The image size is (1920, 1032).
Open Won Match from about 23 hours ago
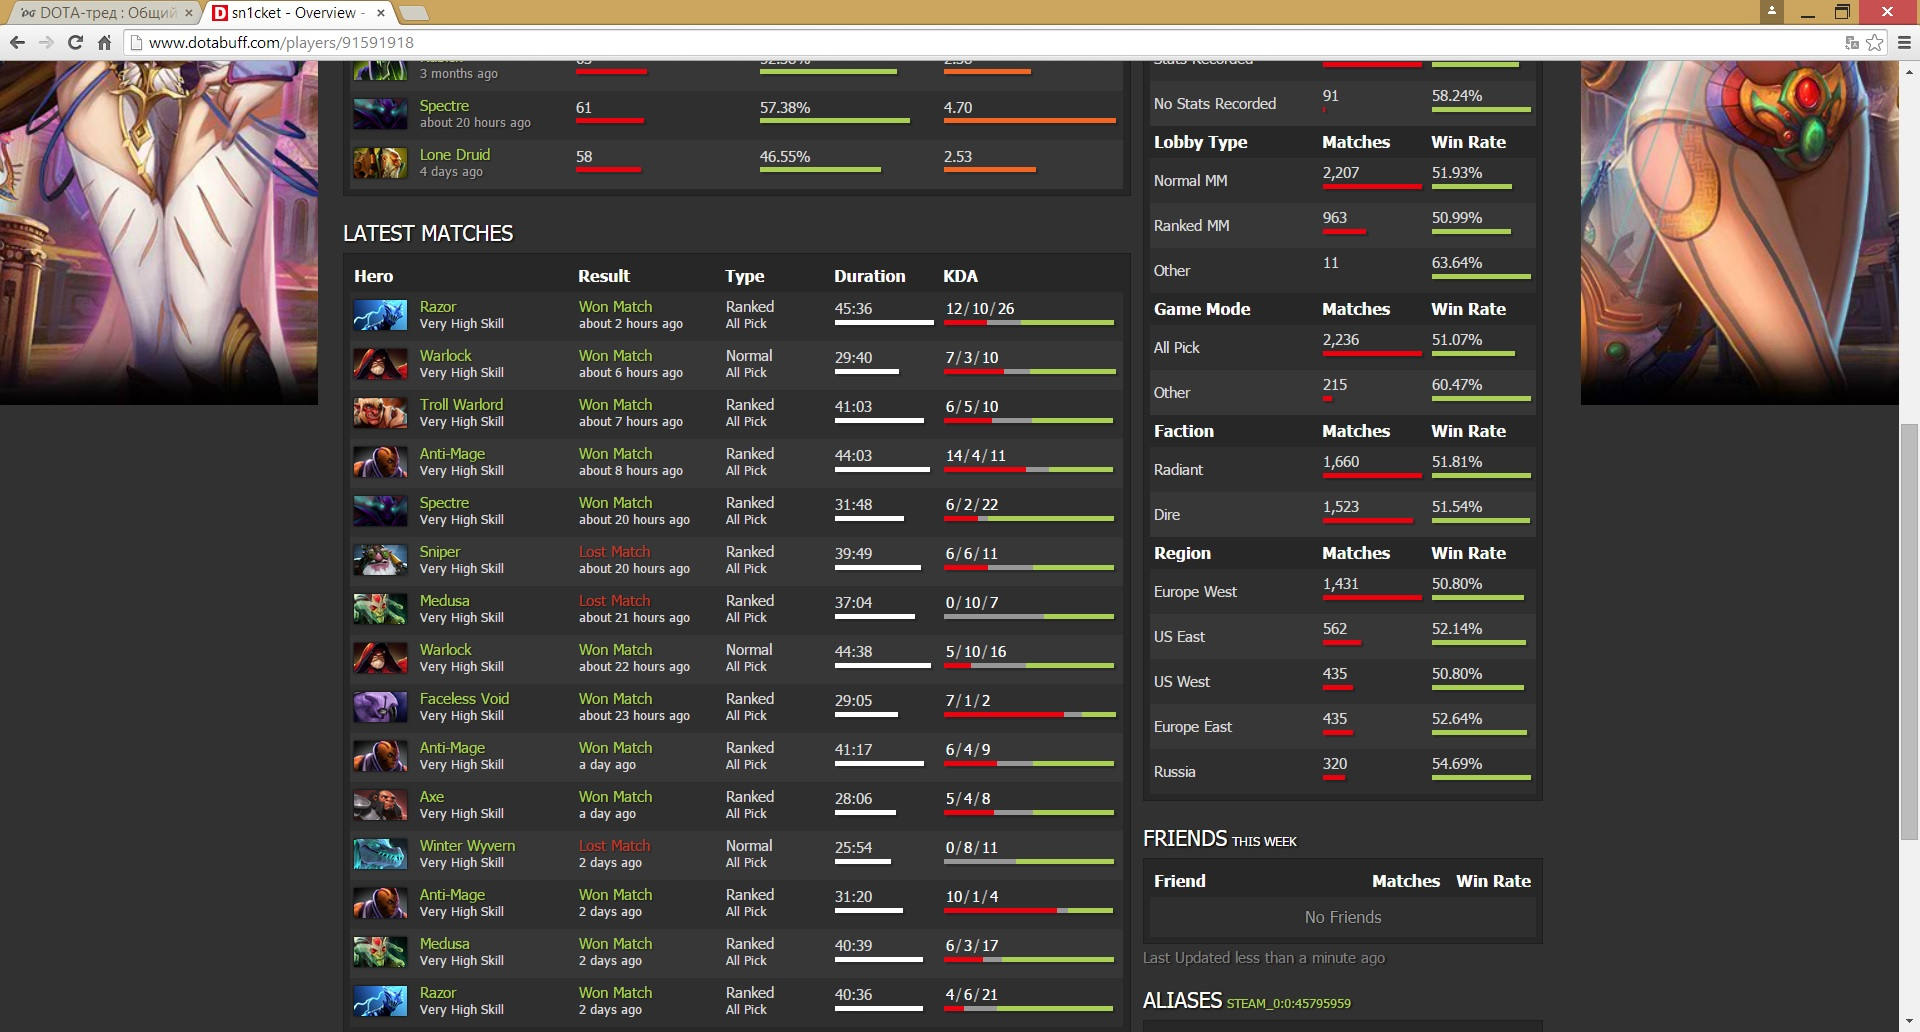(615, 699)
